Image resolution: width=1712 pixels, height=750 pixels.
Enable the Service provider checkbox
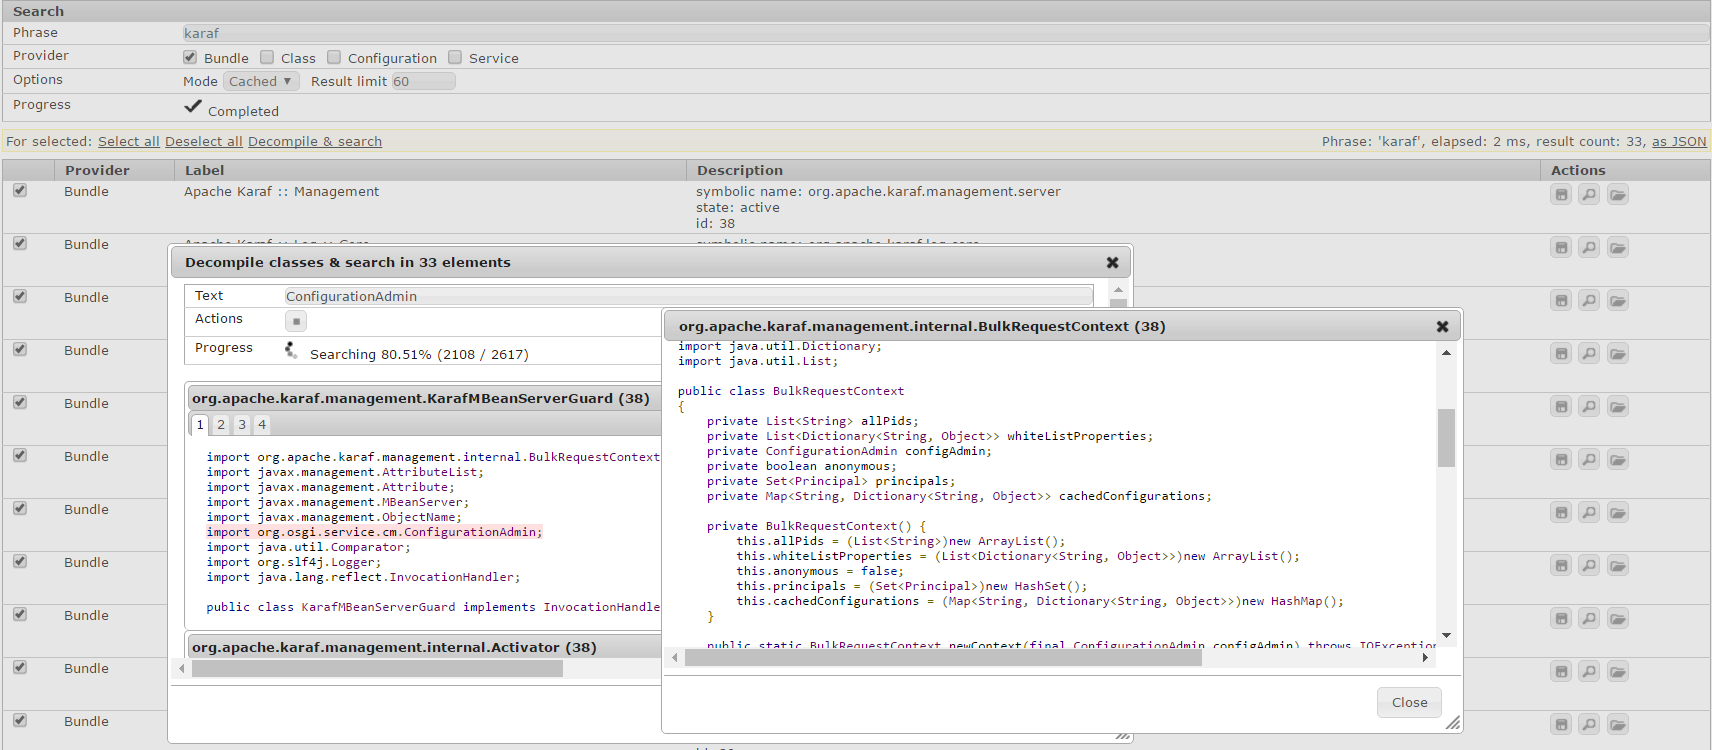[455, 57]
